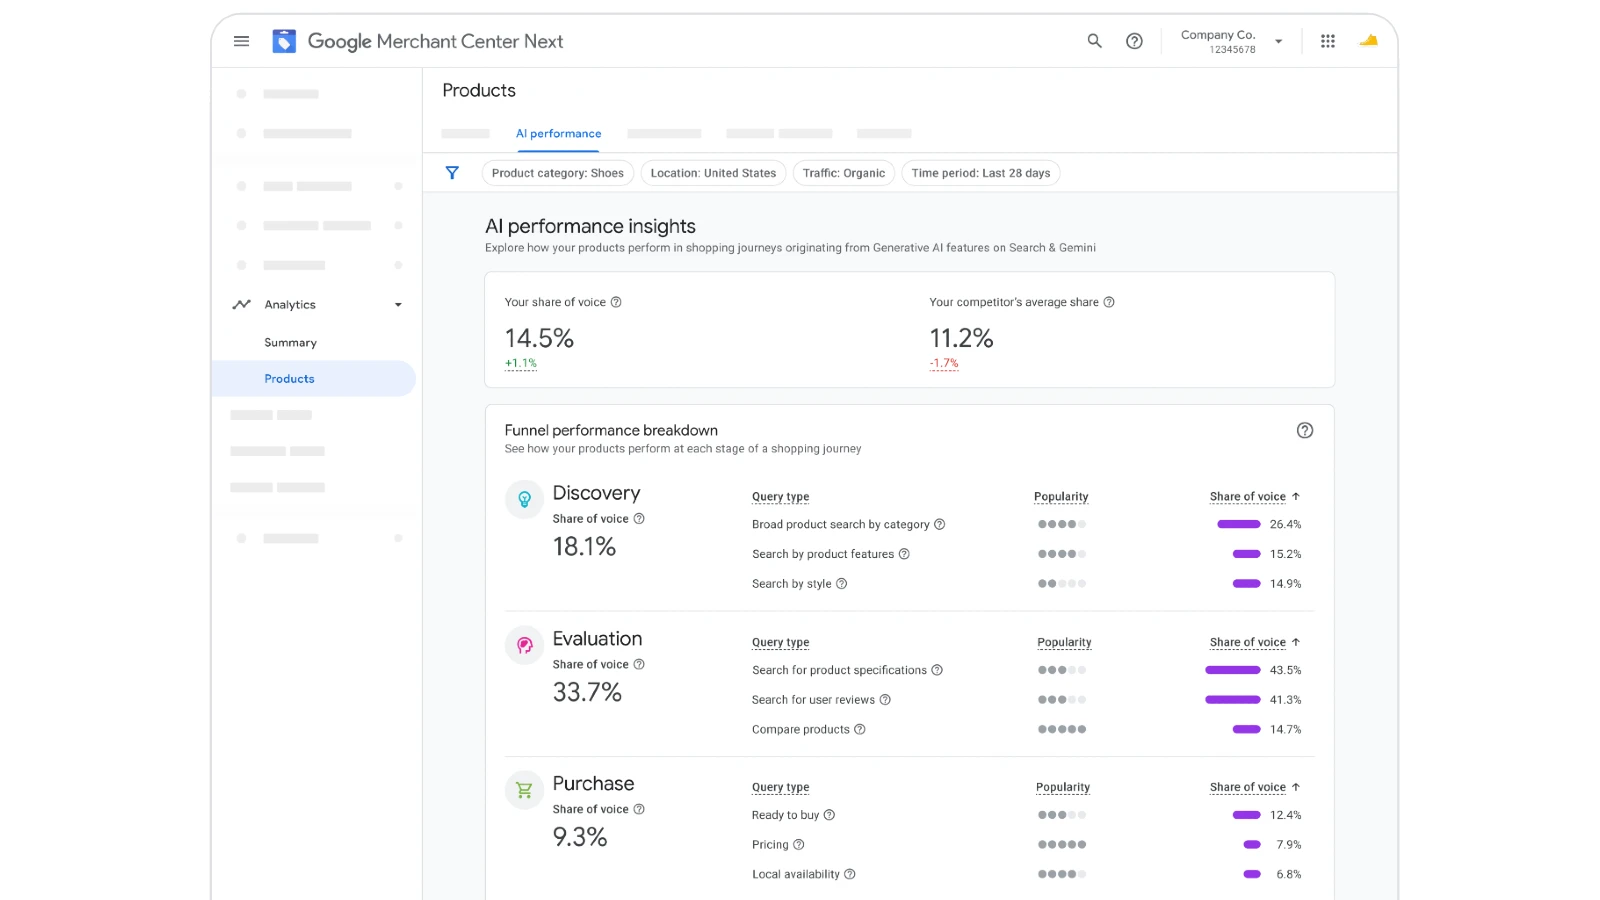Click Discovery Query type column header
The width and height of the screenshot is (1600, 900).
pos(781,497)
